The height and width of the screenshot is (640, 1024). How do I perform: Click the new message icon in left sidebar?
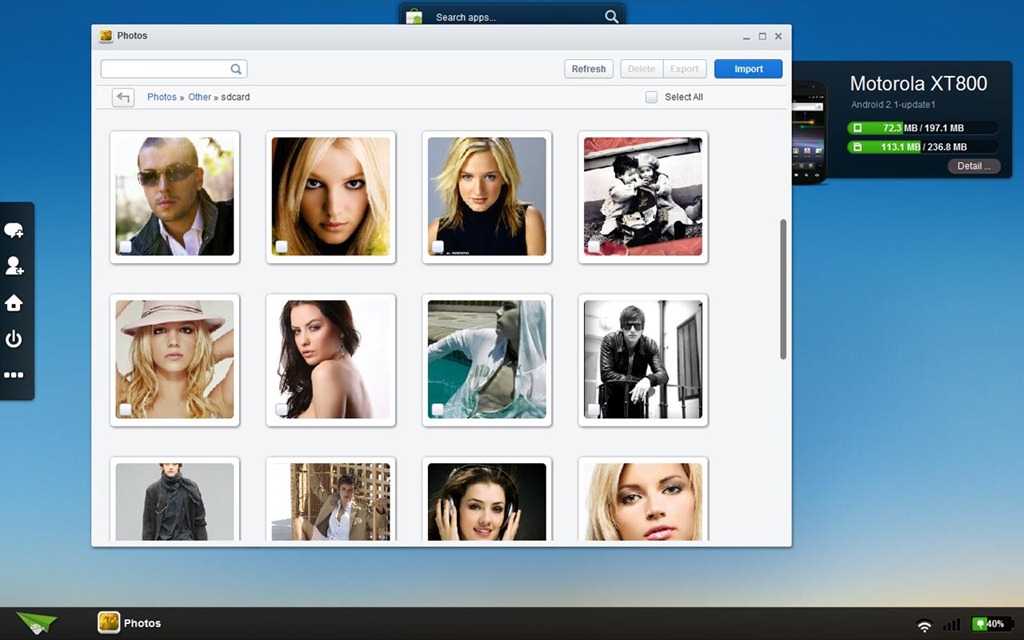tap(14, 231)
